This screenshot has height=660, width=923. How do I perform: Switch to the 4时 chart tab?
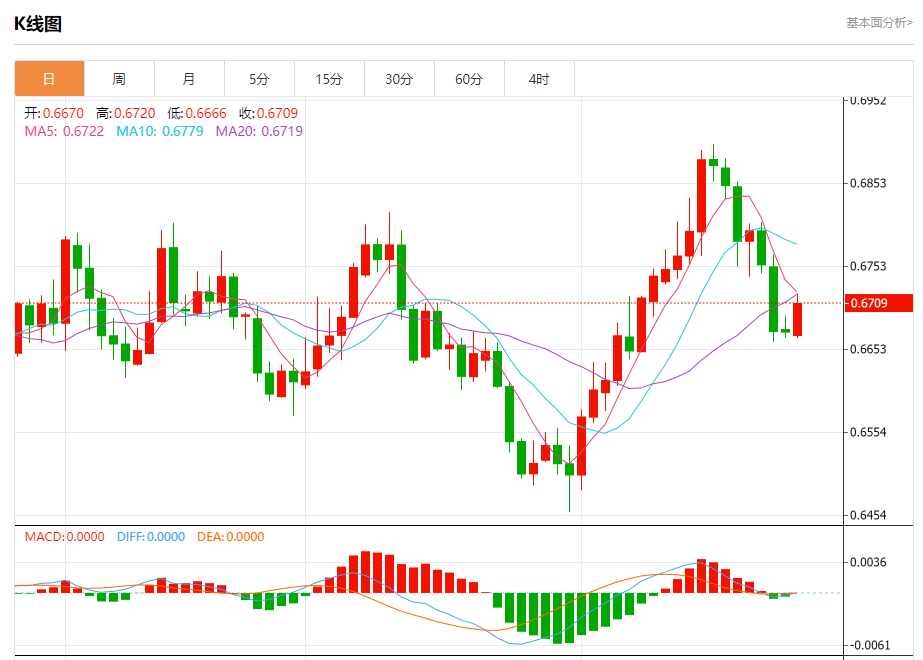tap(539, 79)
